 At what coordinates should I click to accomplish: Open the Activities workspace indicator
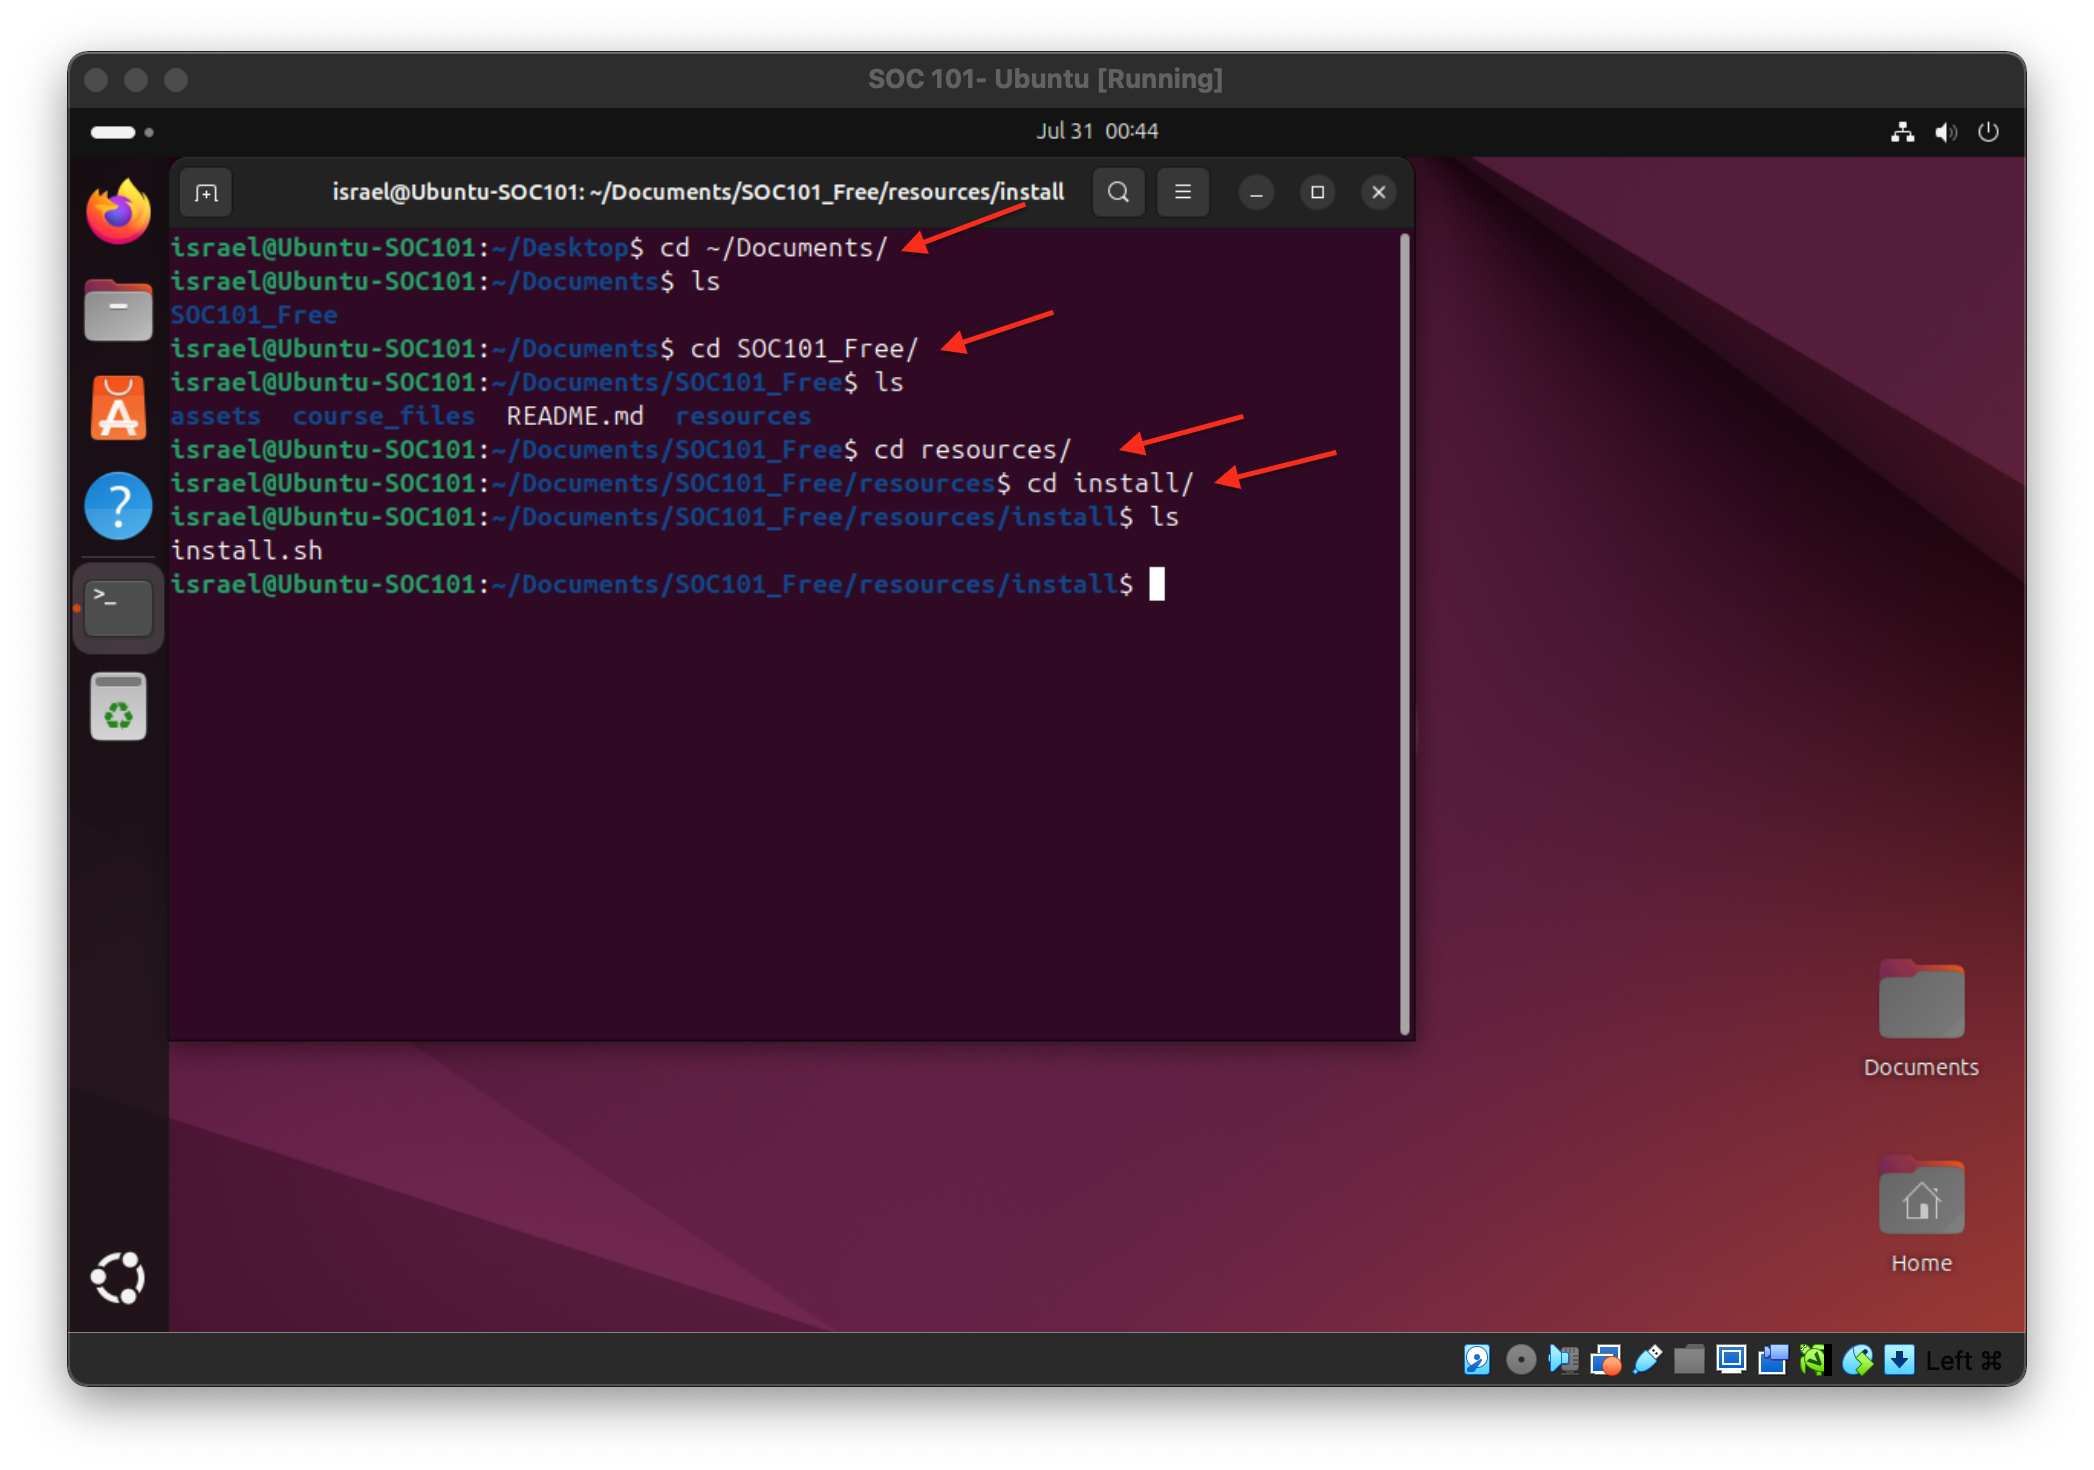pos(121,132)
